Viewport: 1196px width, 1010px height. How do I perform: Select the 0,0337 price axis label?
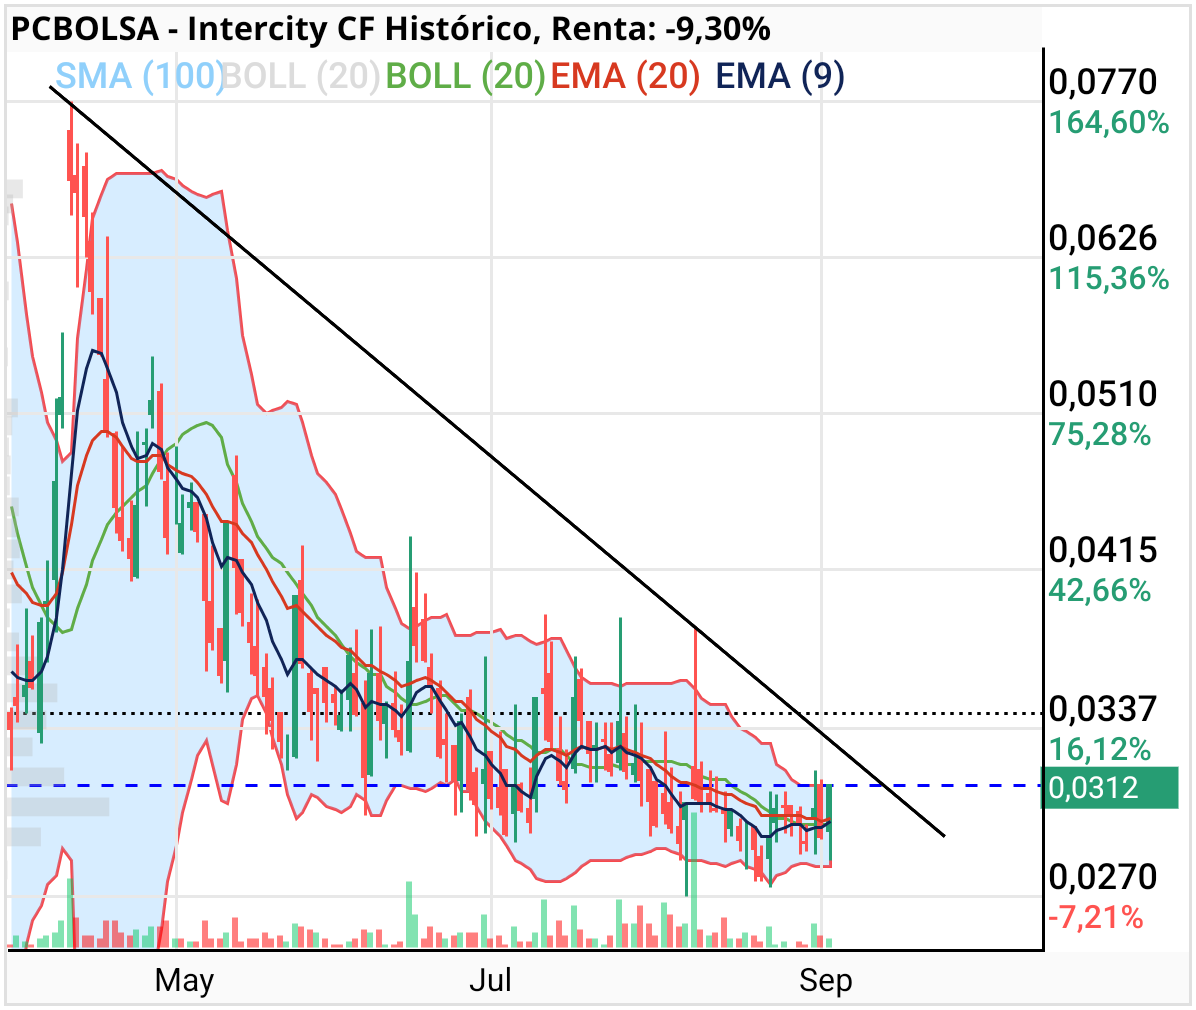[1103, 709]
